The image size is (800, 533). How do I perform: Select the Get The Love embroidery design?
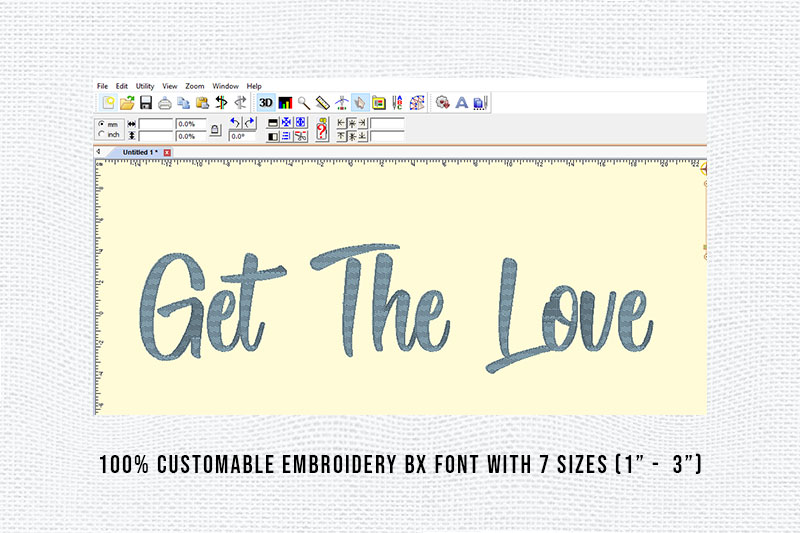click(x=396, y=308)
